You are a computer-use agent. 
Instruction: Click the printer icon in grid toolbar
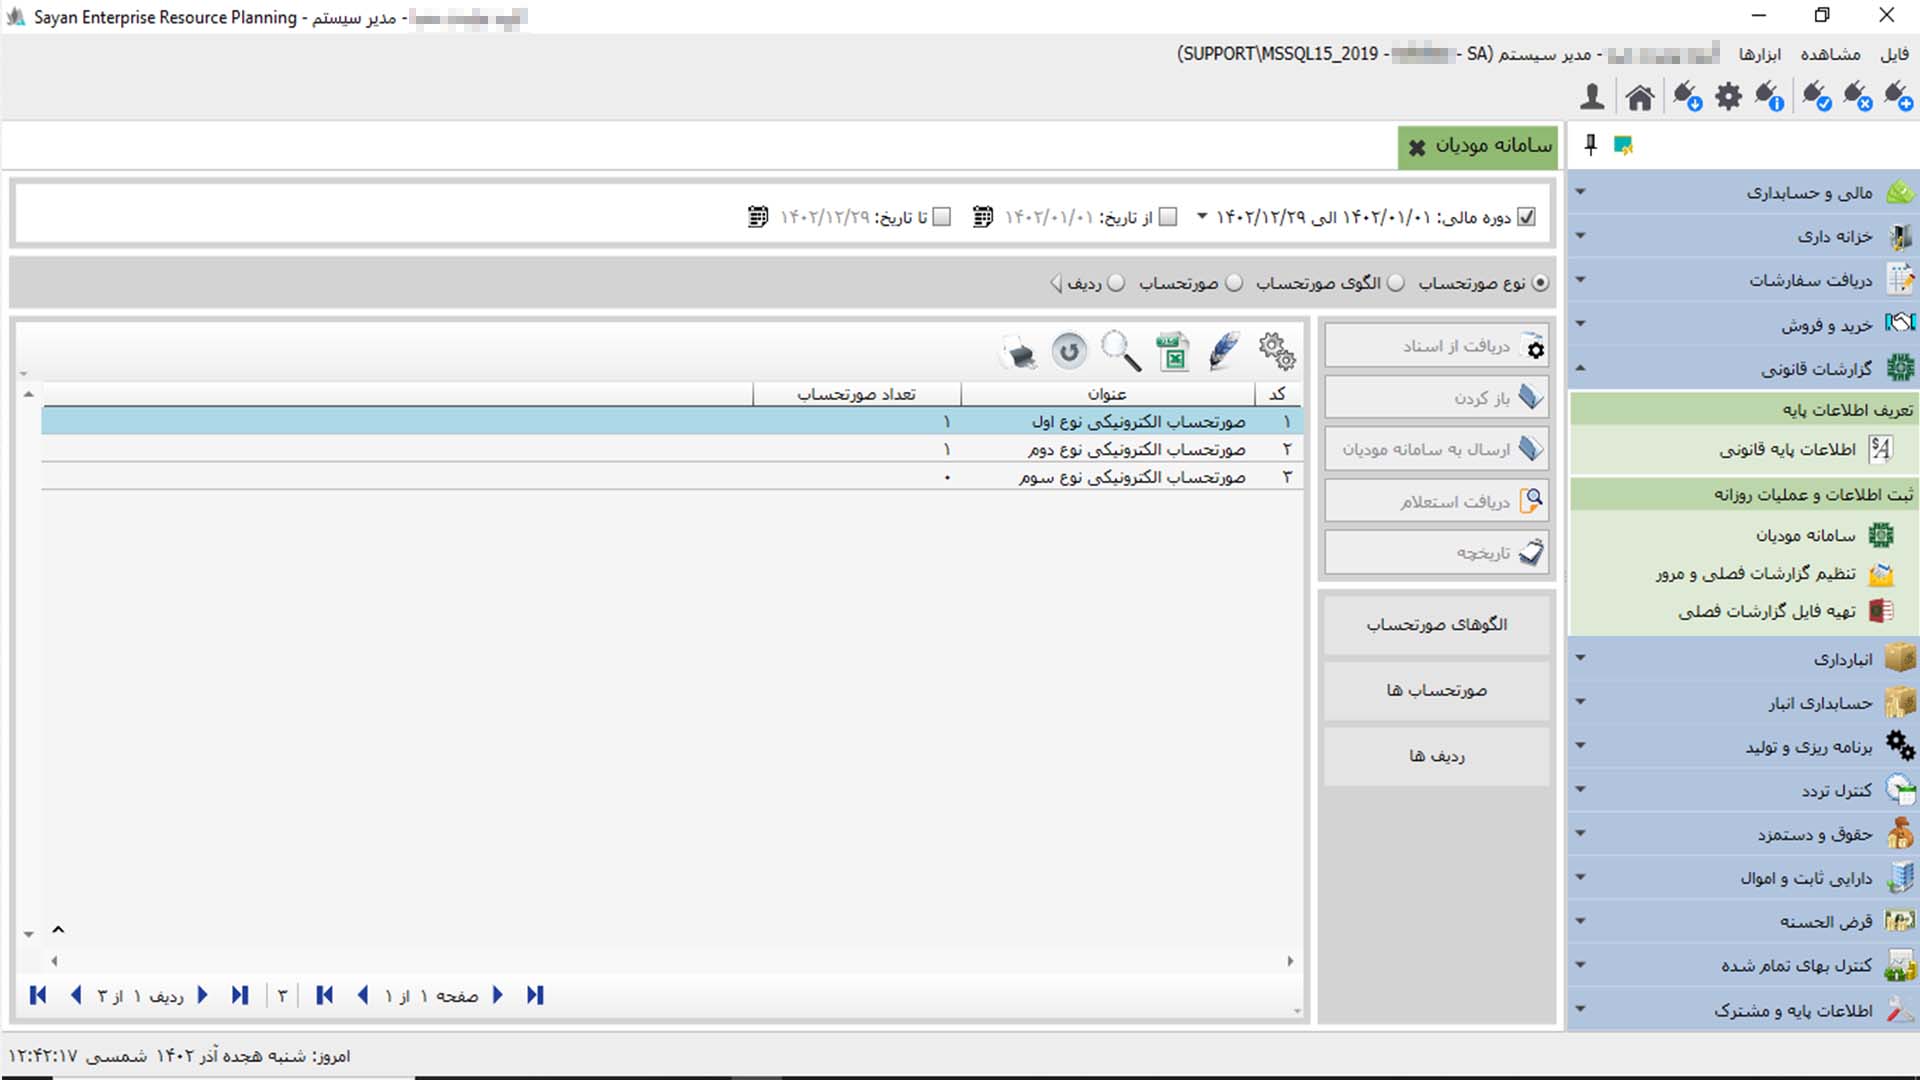1019,353
